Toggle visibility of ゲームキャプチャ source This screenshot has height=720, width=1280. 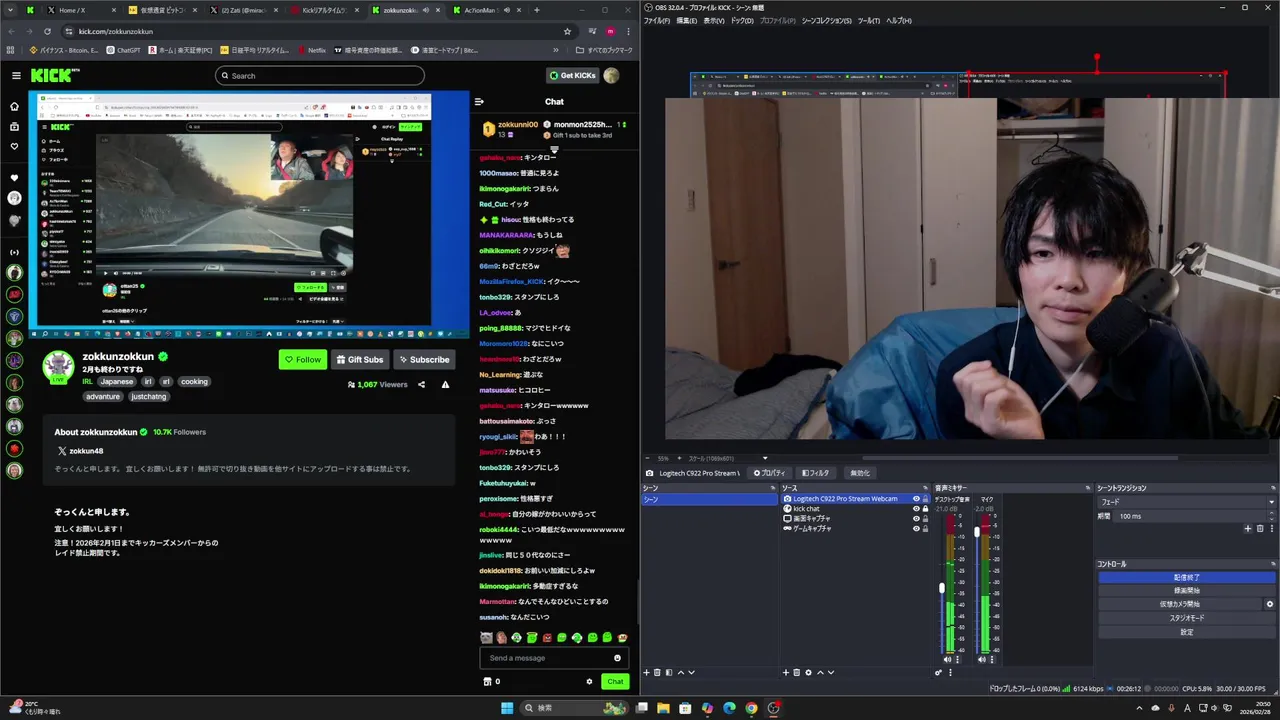(x=916, y=528)
